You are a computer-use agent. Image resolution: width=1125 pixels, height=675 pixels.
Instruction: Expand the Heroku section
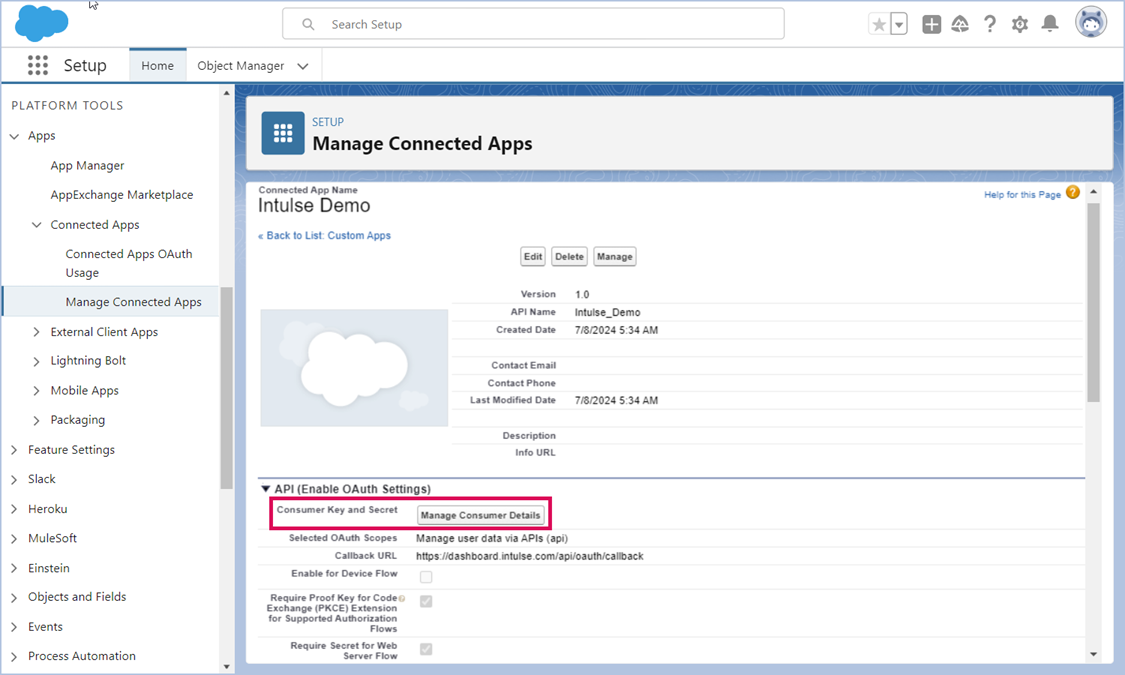[14, 509]
